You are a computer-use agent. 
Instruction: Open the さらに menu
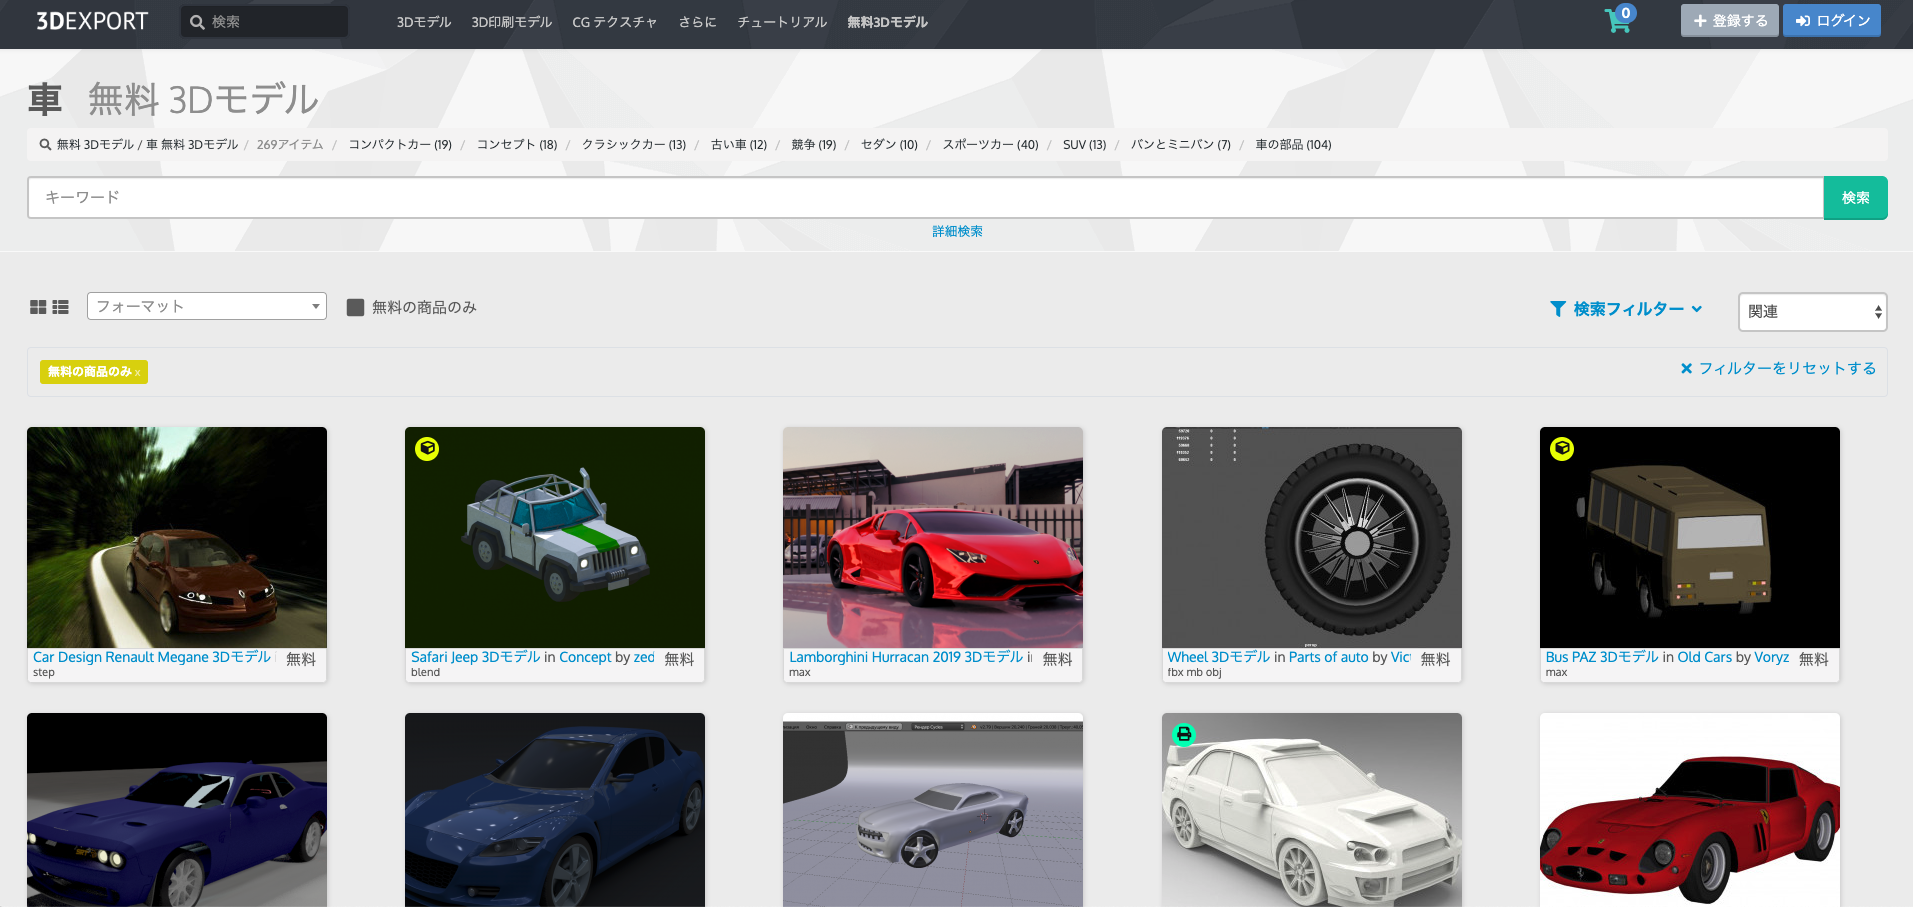[697, 22]
